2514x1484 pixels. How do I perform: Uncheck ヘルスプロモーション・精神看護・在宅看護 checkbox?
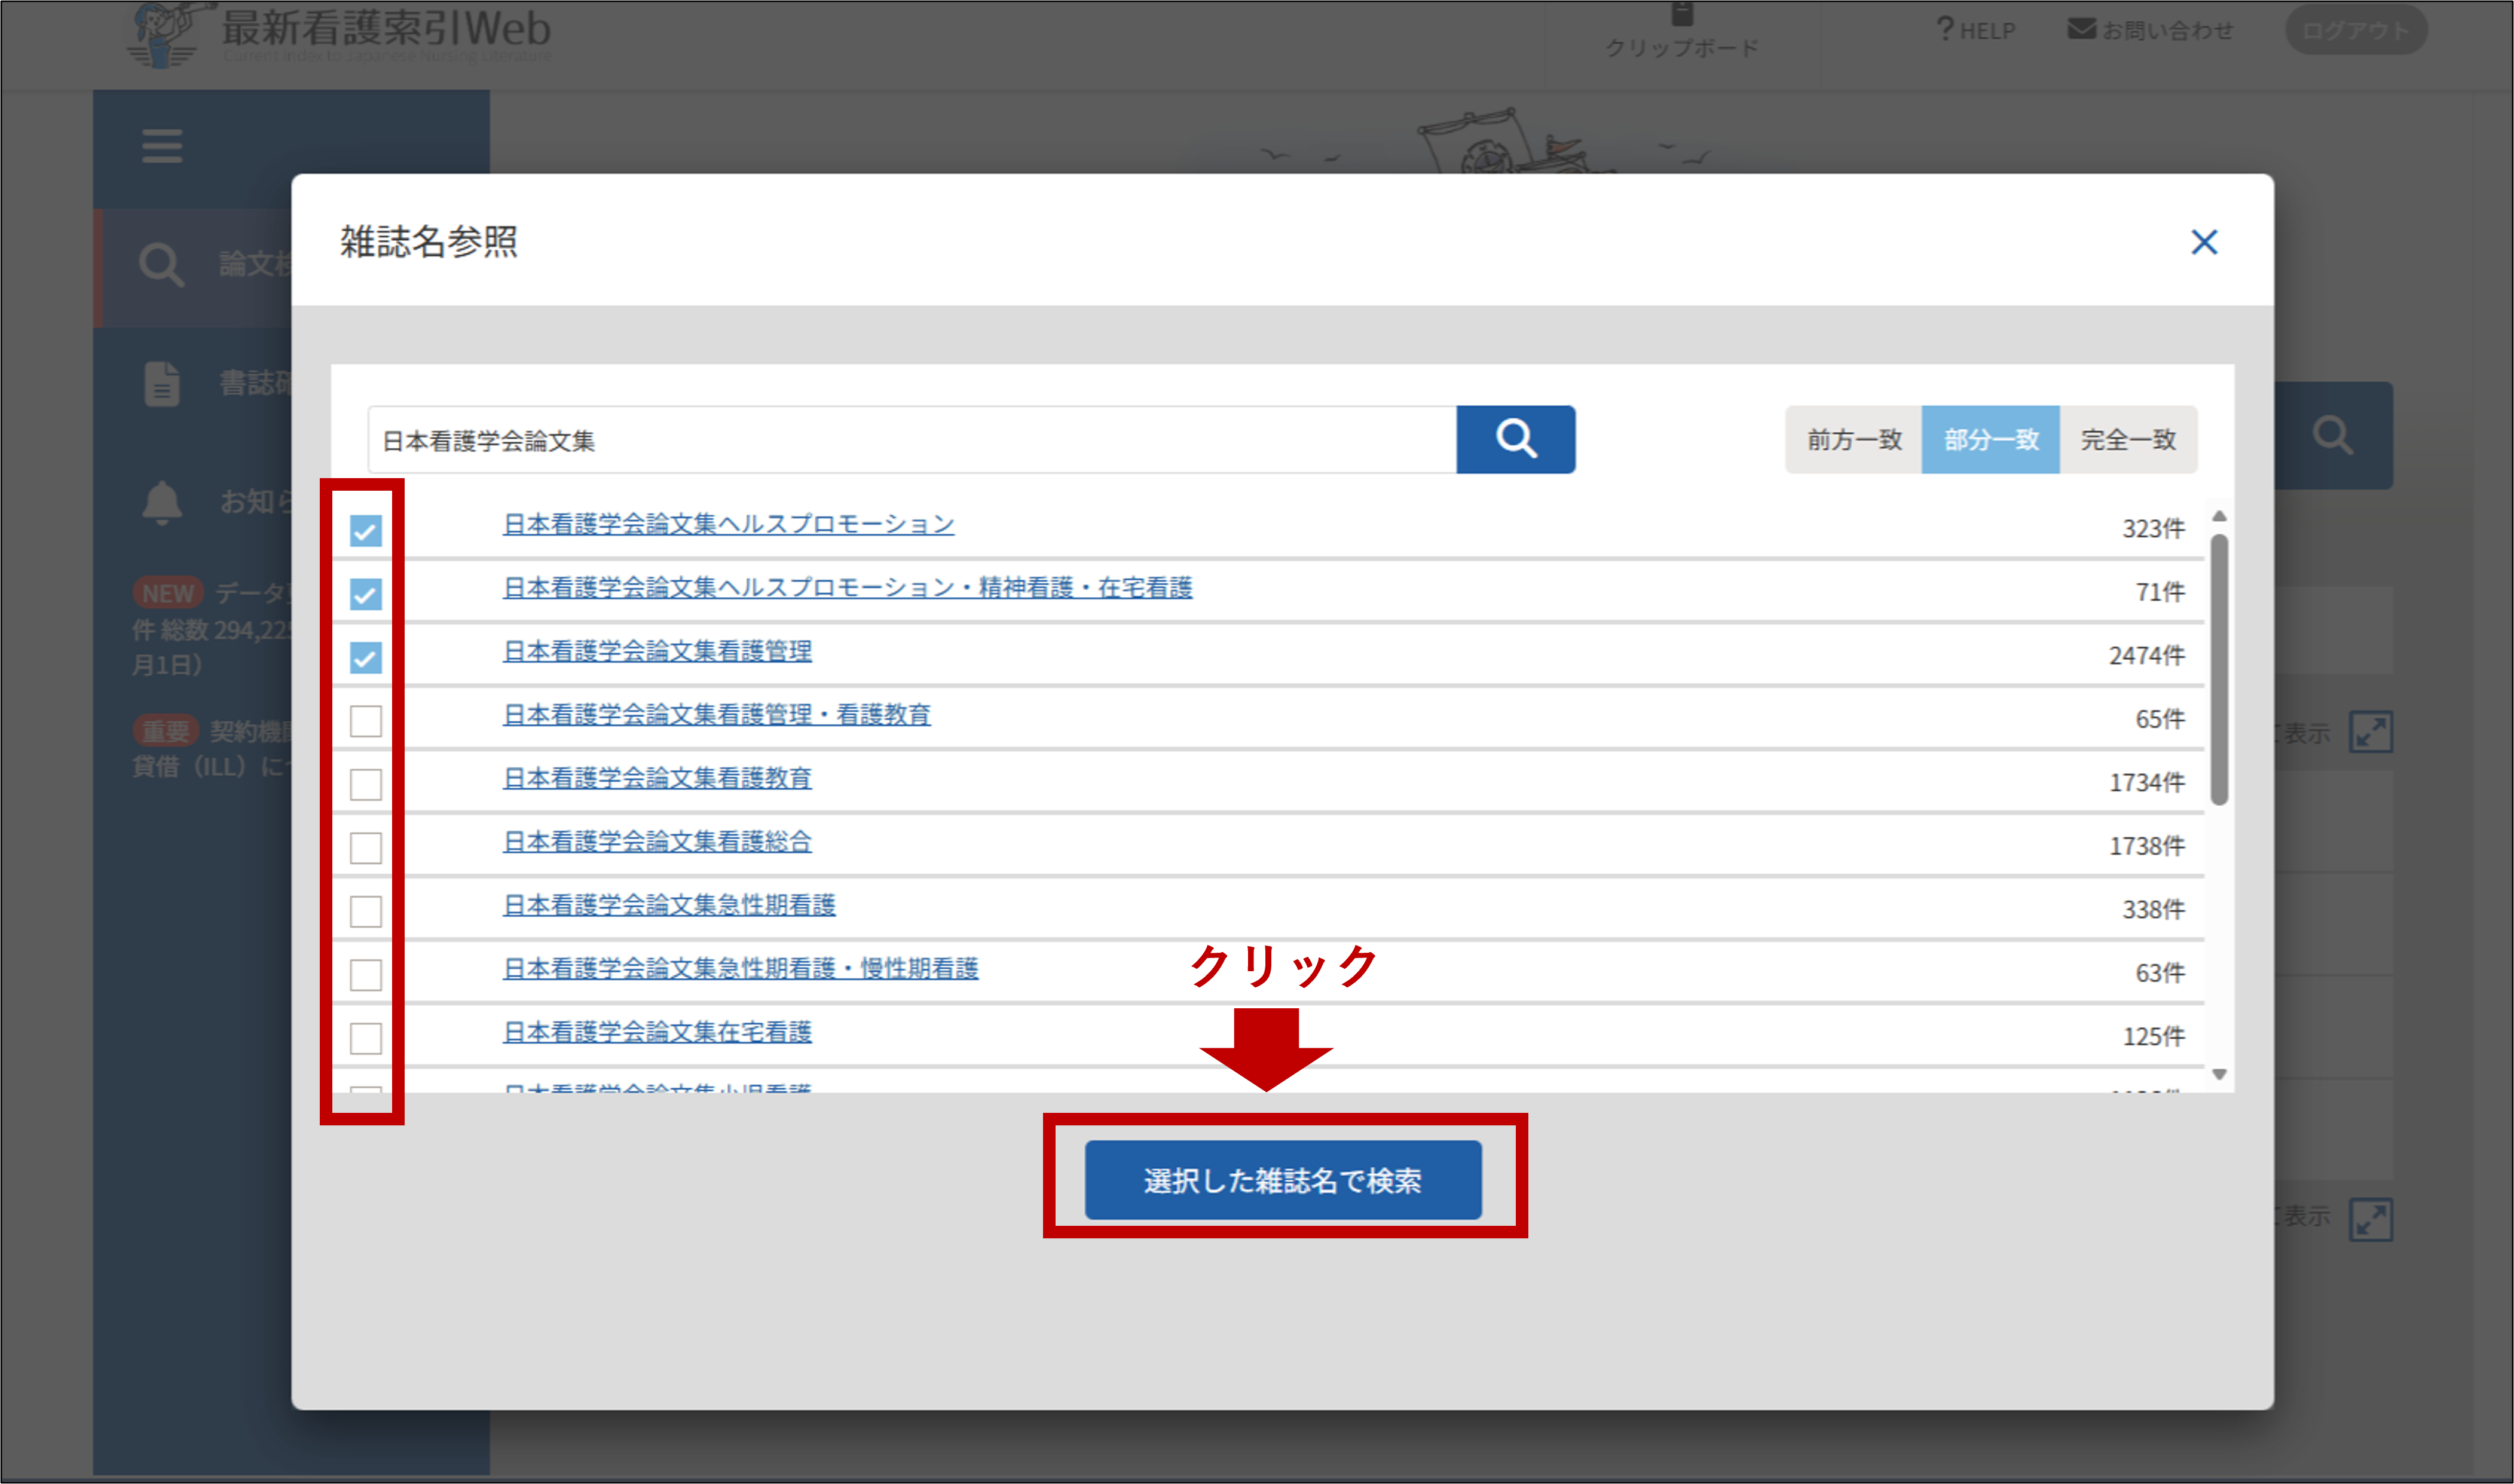[x=366, y=594]
